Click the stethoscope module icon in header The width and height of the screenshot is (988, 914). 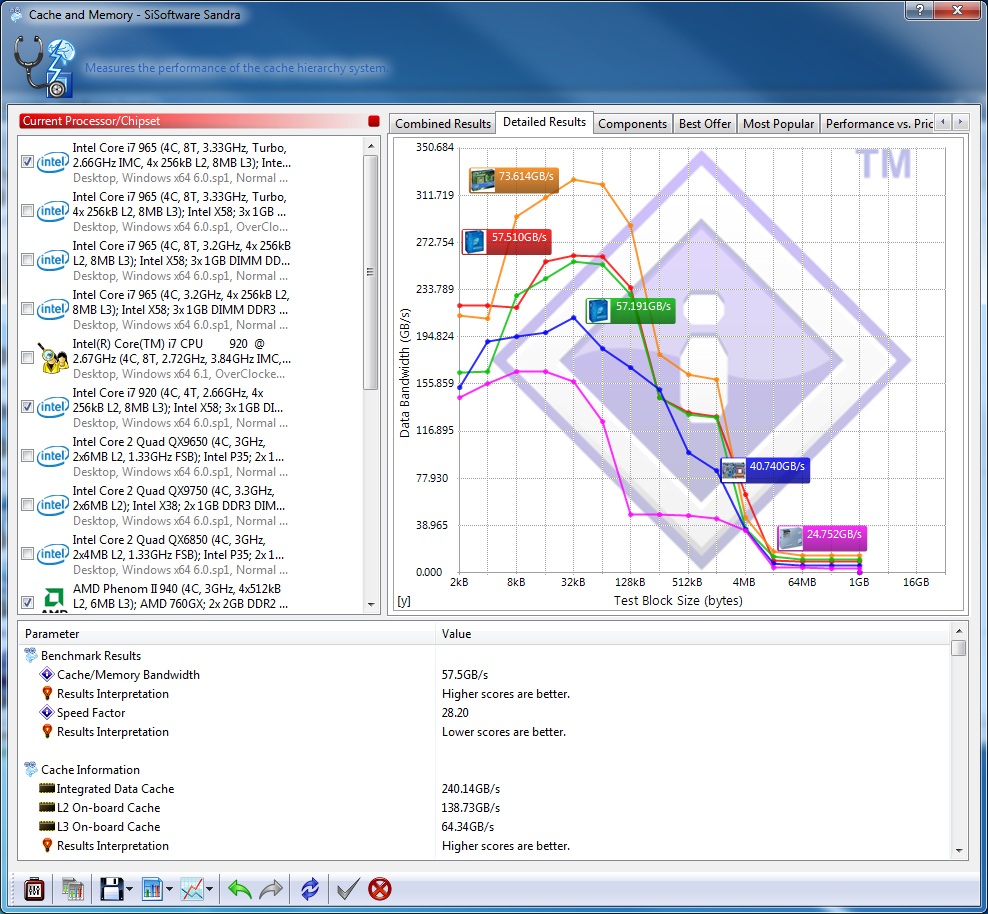(x=44, y=67)
